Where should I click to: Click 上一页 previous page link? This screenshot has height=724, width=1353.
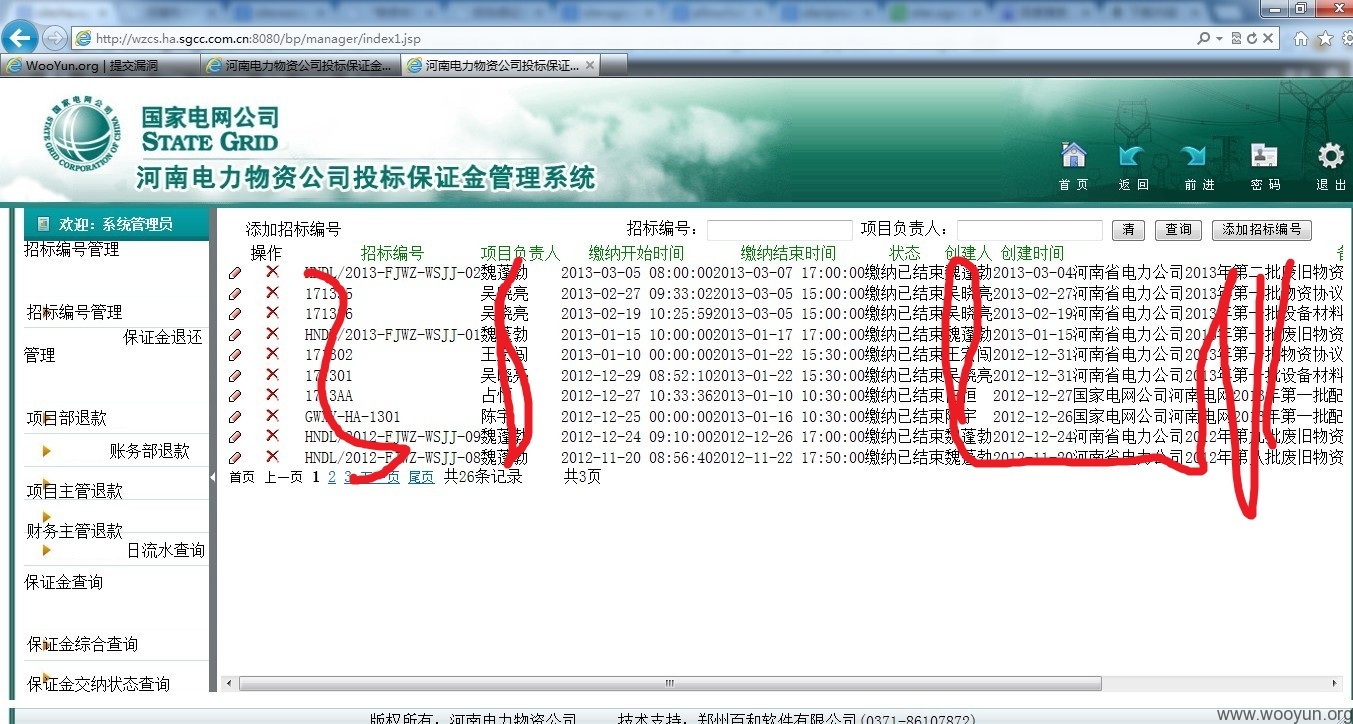click(284, 477)
